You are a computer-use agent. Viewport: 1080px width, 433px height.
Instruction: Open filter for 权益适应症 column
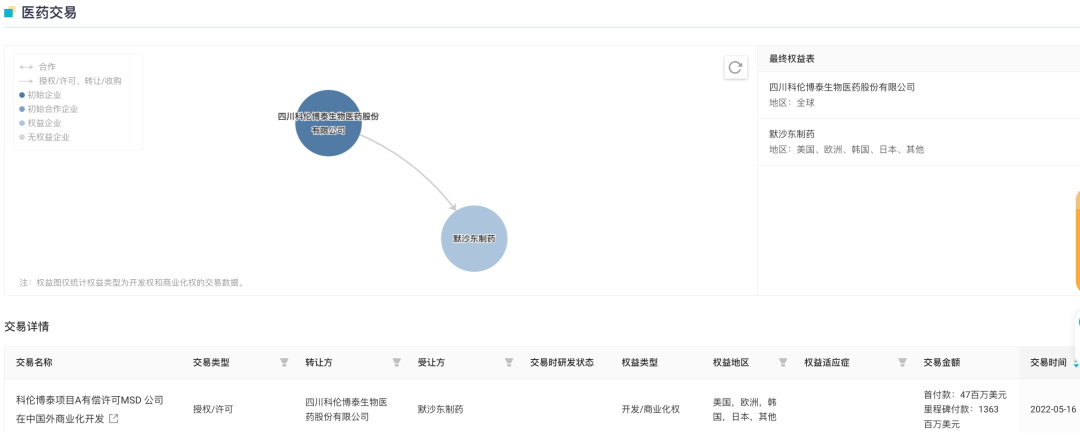902,362
